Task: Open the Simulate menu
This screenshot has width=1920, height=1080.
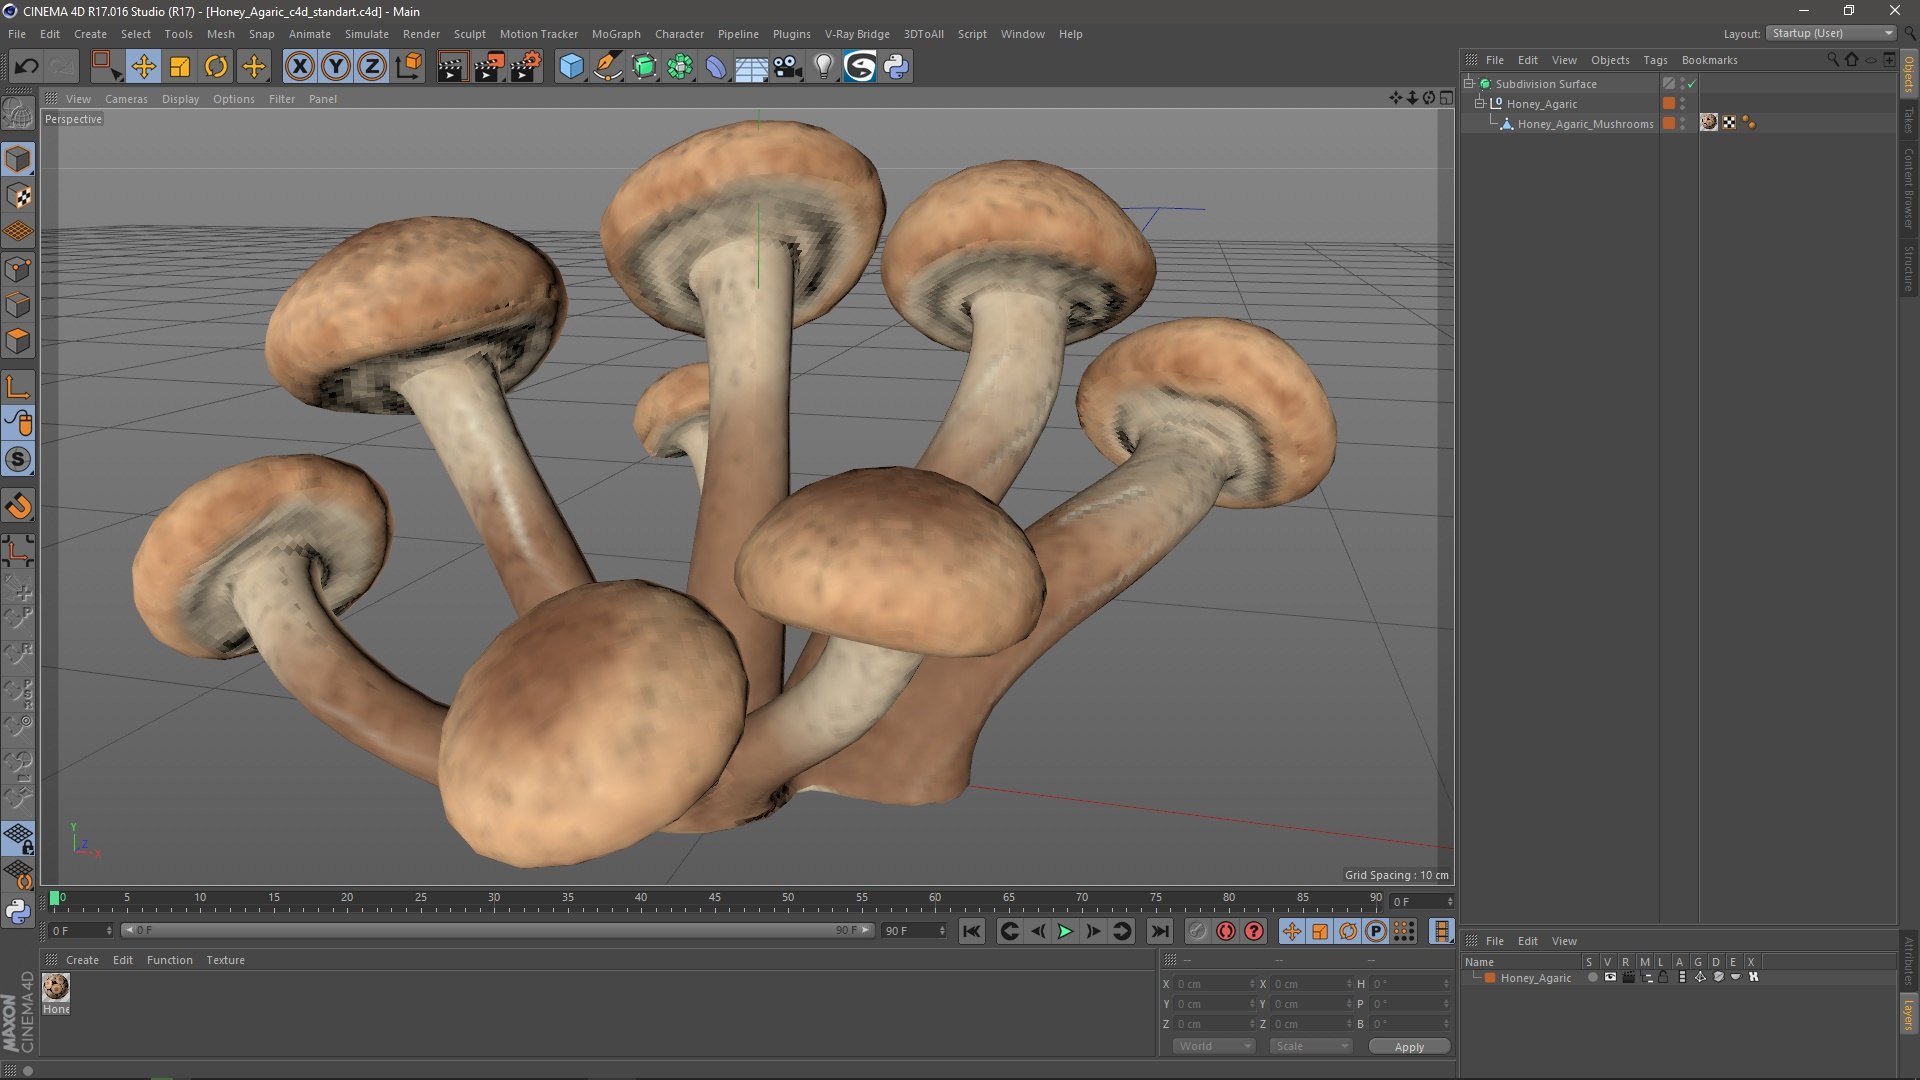Action: (x=367, y=34)
